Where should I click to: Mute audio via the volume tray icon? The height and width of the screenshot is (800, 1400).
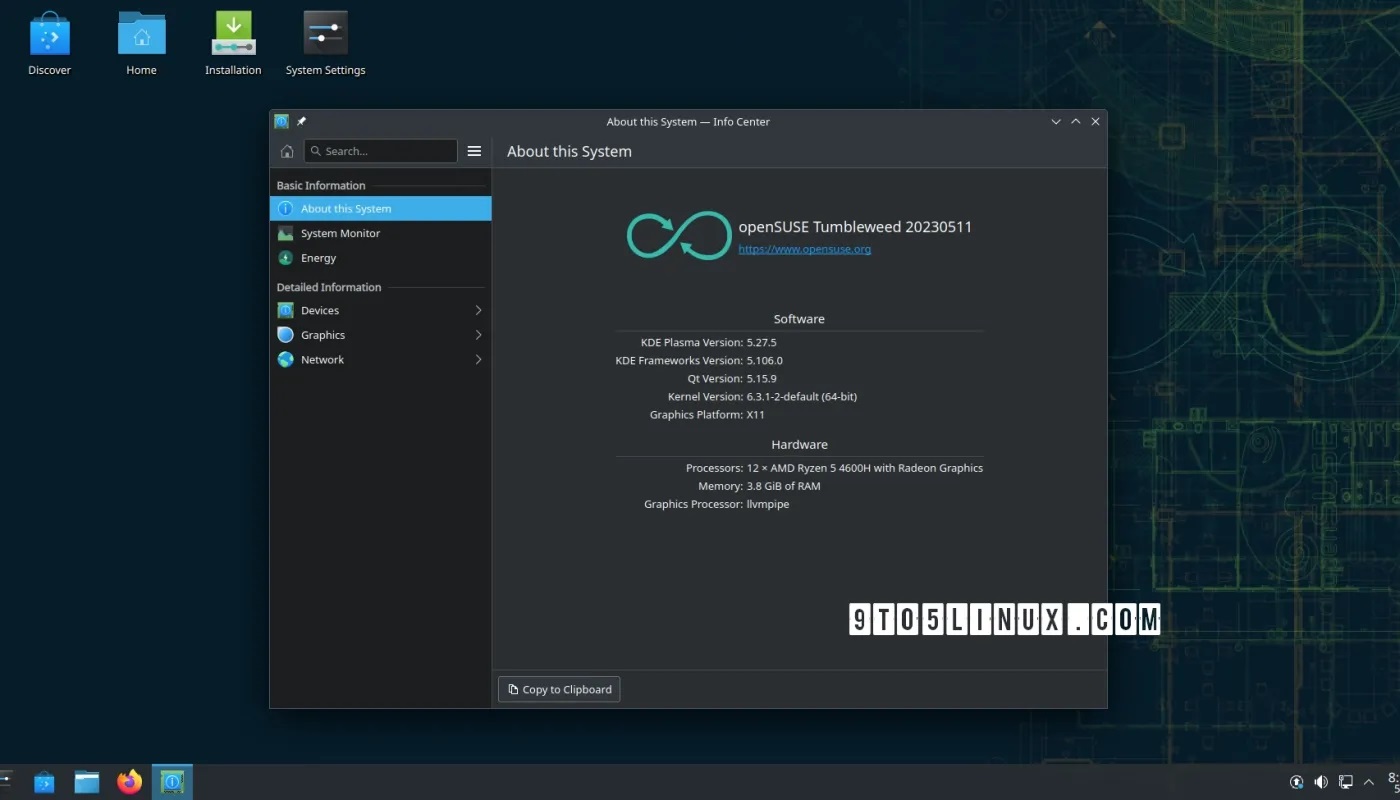click(1321, 782)
